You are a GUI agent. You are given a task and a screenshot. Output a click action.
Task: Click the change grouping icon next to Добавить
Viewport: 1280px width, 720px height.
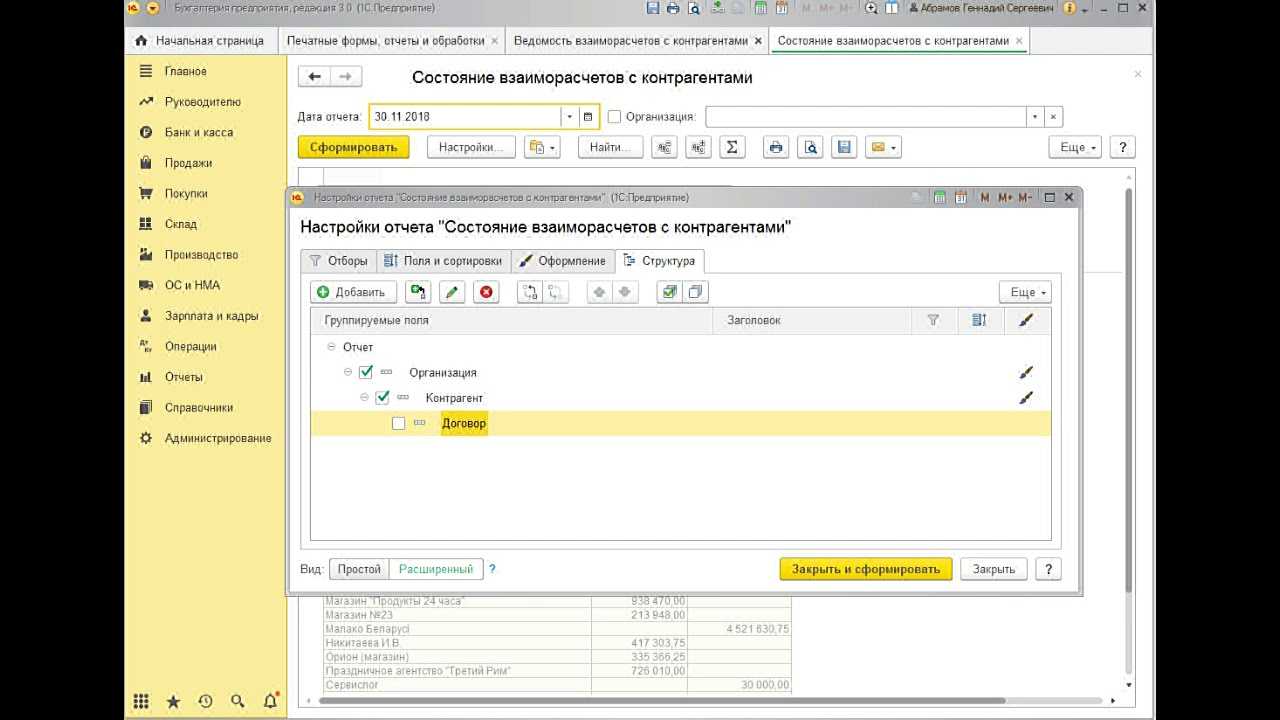tap(418, 292)
